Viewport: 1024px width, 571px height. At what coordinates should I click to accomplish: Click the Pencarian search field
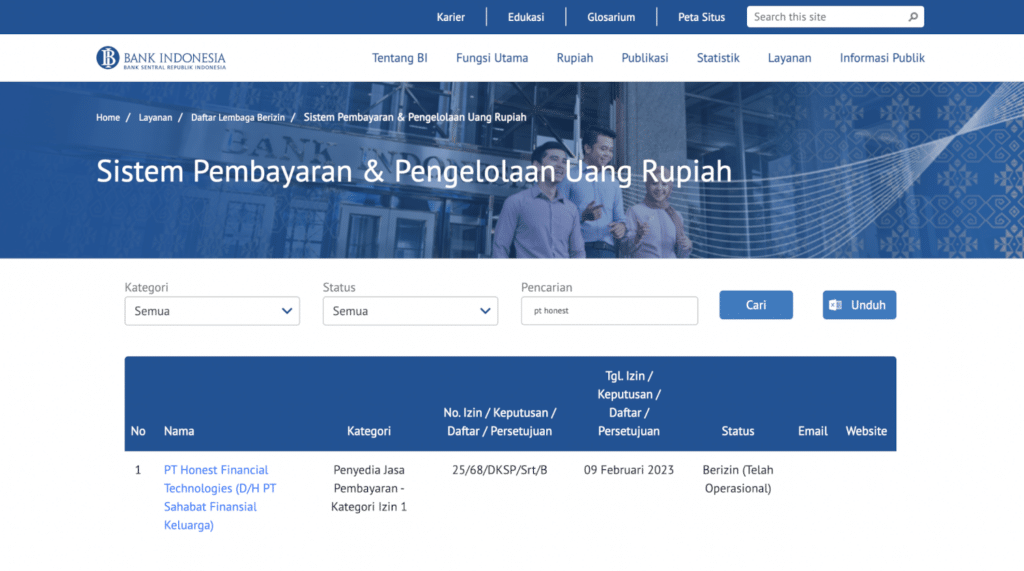pos(609,311)
